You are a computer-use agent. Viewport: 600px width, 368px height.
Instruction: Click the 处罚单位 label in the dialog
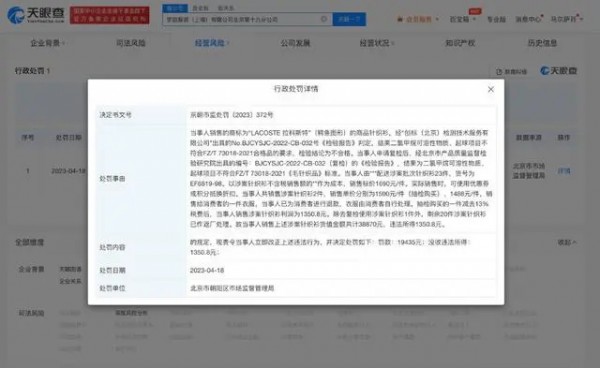click(x=112, y=288)
